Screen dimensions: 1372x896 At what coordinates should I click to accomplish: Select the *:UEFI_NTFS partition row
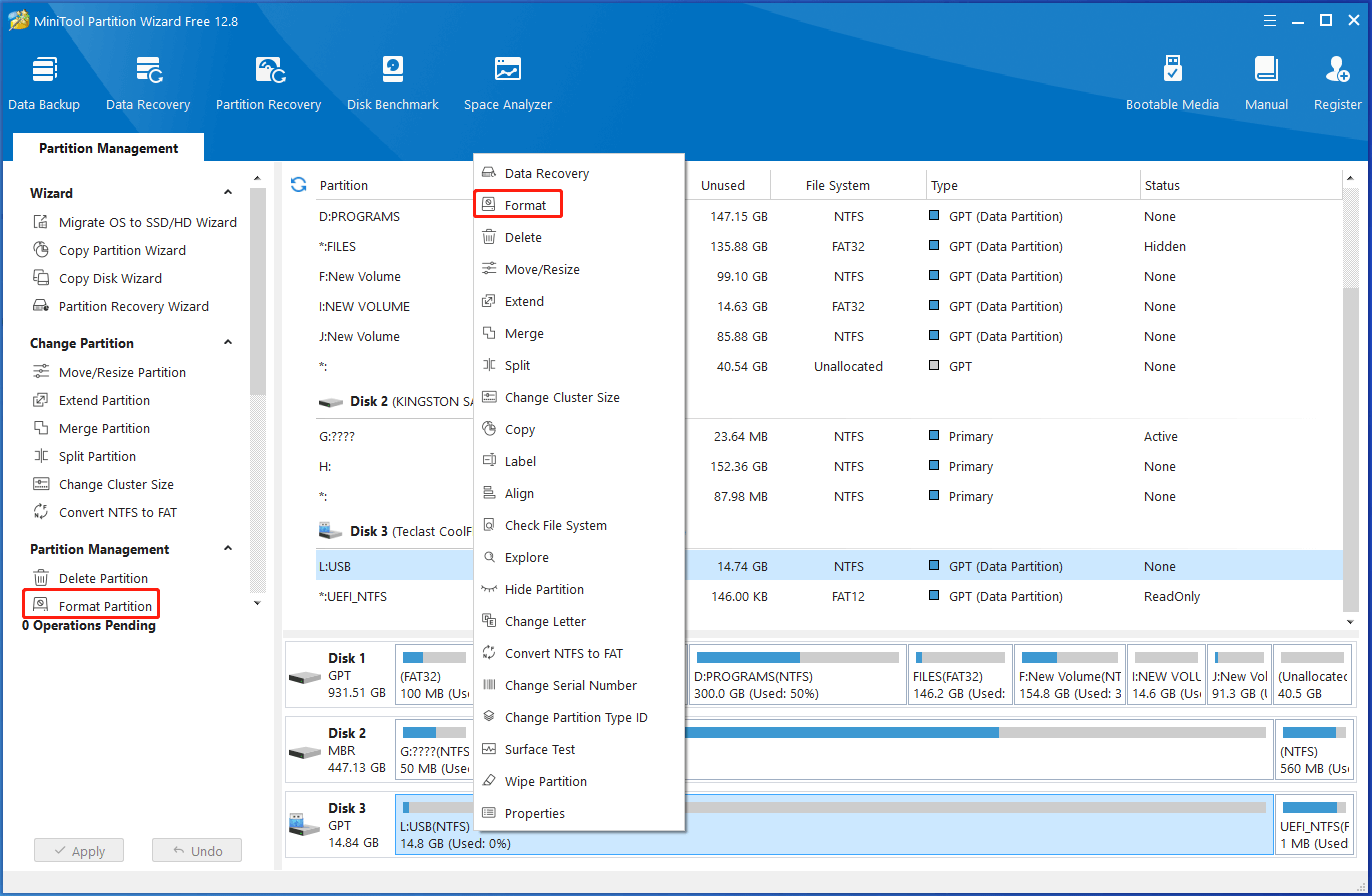(x=830, y=596)
